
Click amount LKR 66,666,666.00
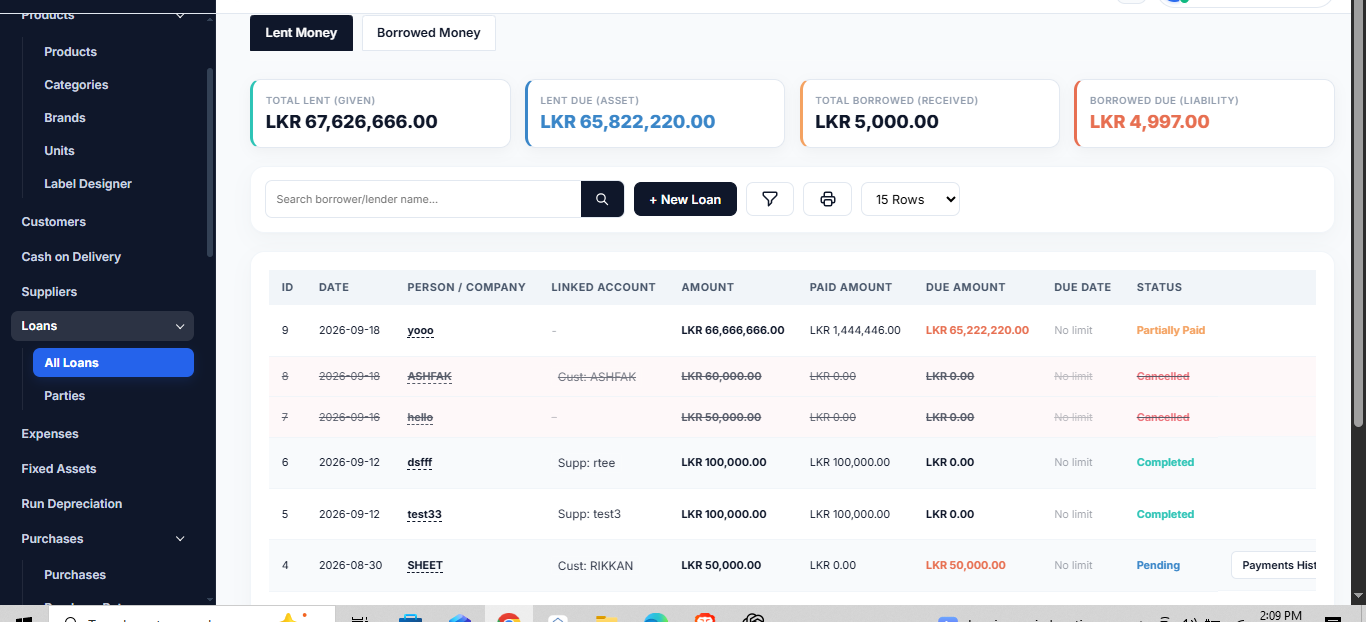733,330
